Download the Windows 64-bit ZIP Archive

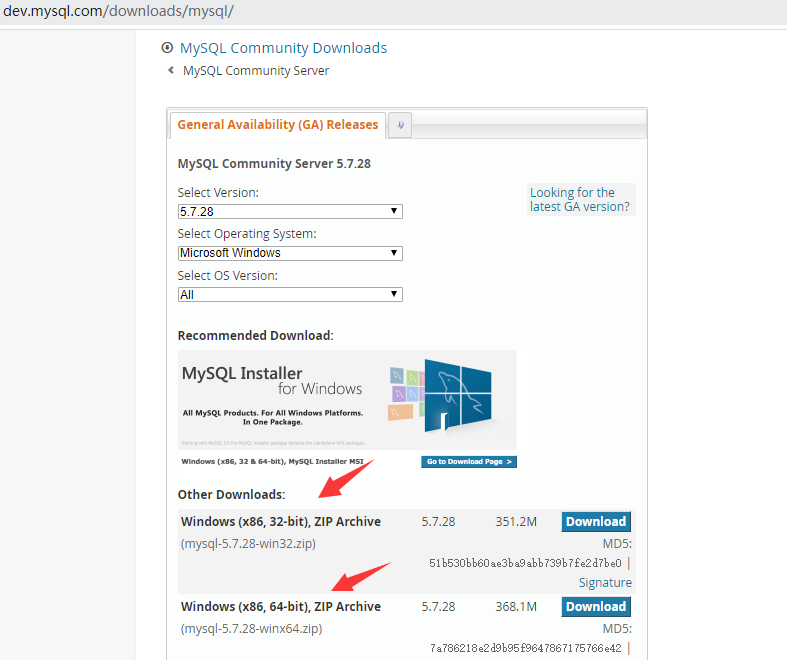(596, 606)
